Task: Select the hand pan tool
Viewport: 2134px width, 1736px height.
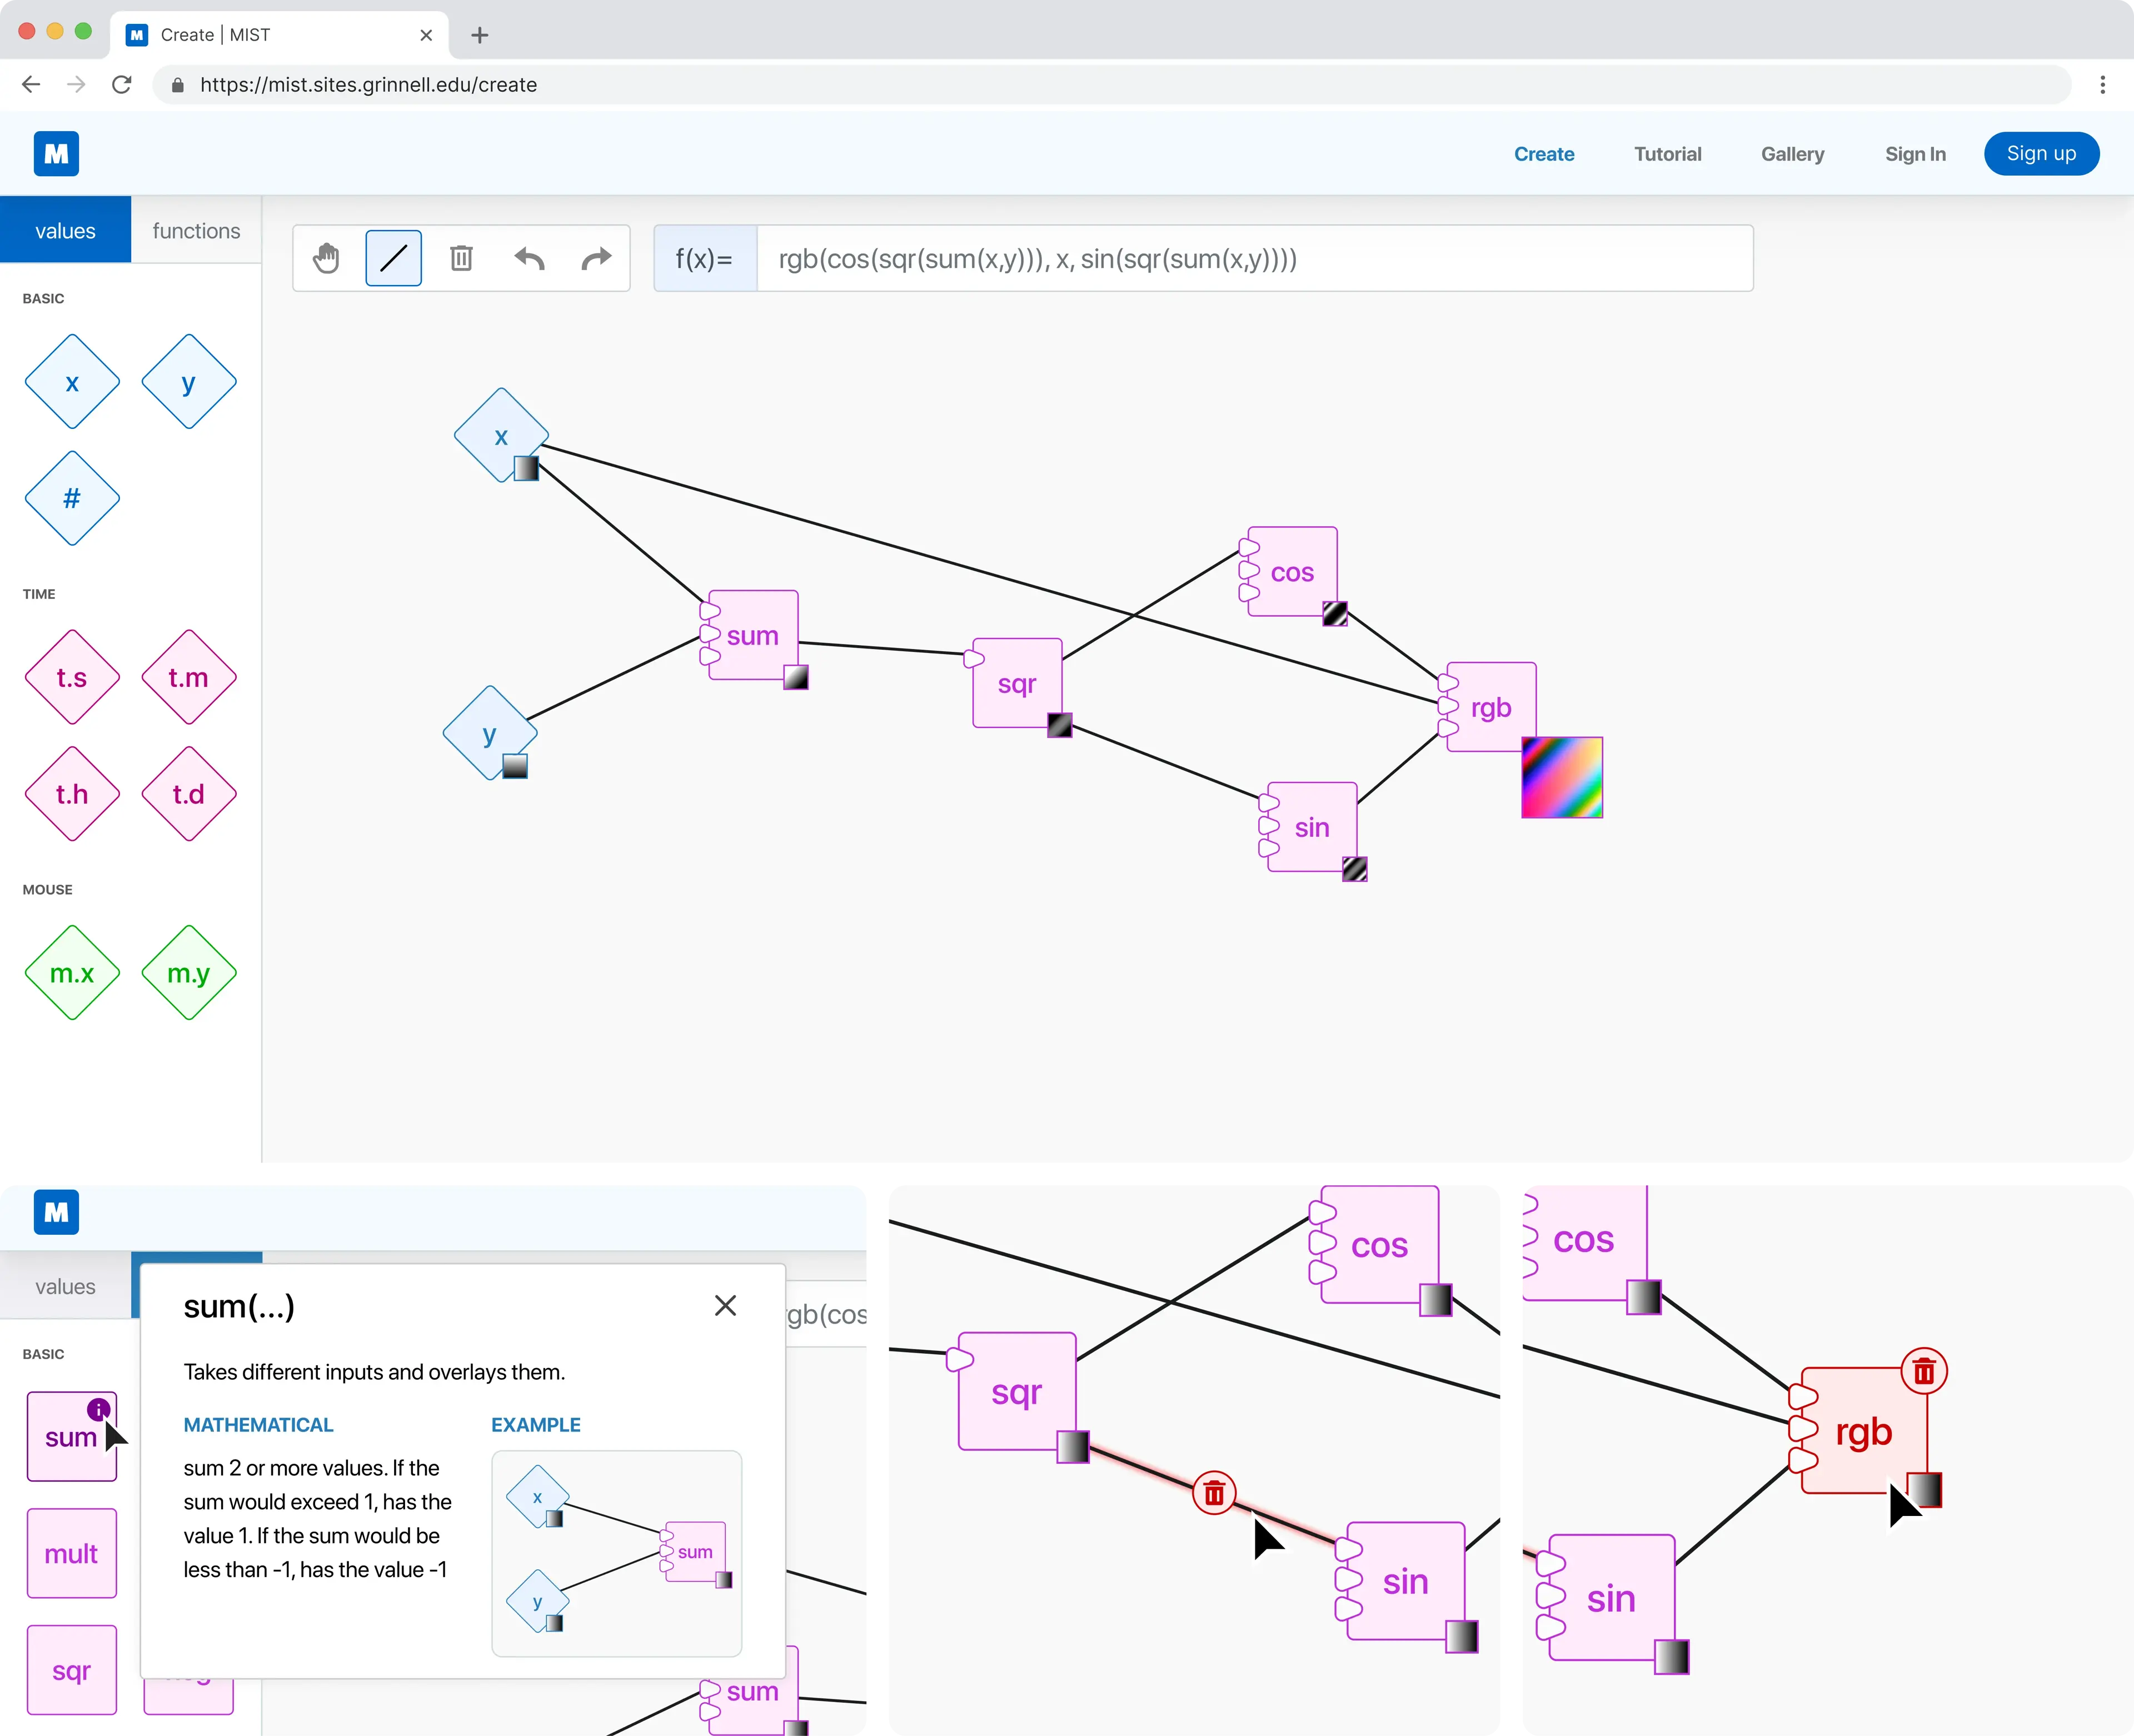Action: tap(326, 259)
